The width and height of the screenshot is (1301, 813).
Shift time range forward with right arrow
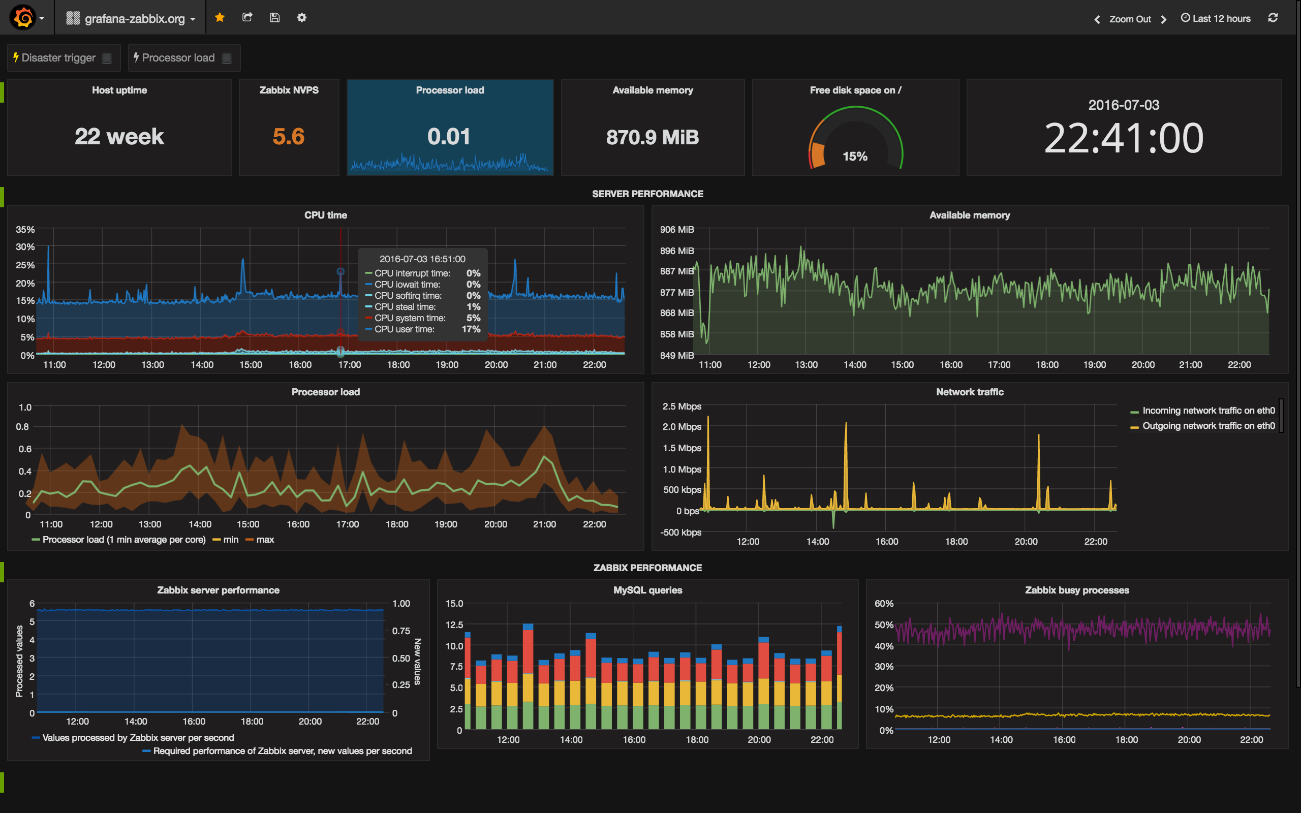coord(1163,19)
